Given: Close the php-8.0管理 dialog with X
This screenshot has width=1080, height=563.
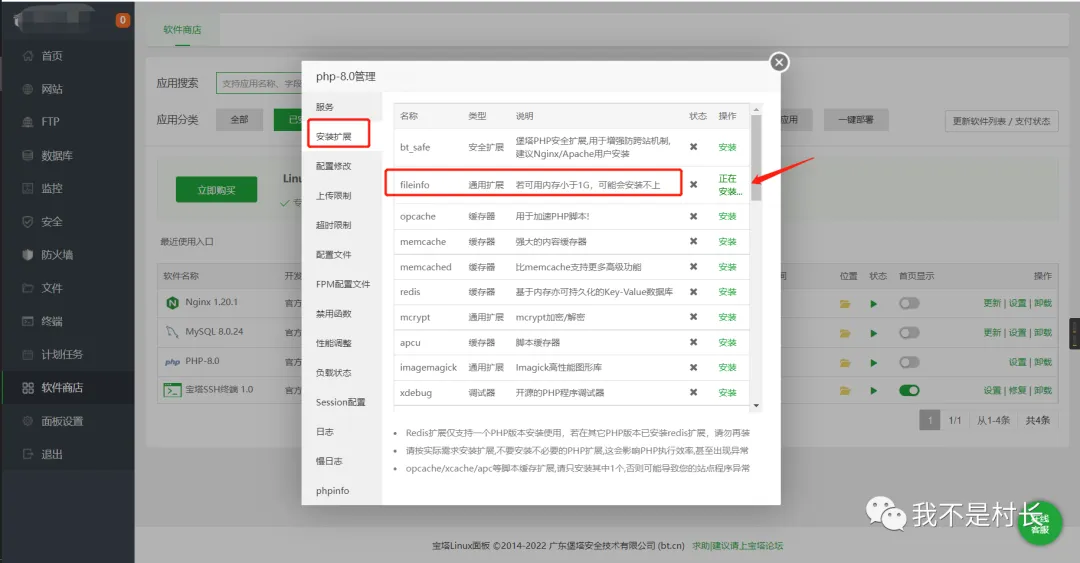Looking at the screenshot, I should coord(779,62).
